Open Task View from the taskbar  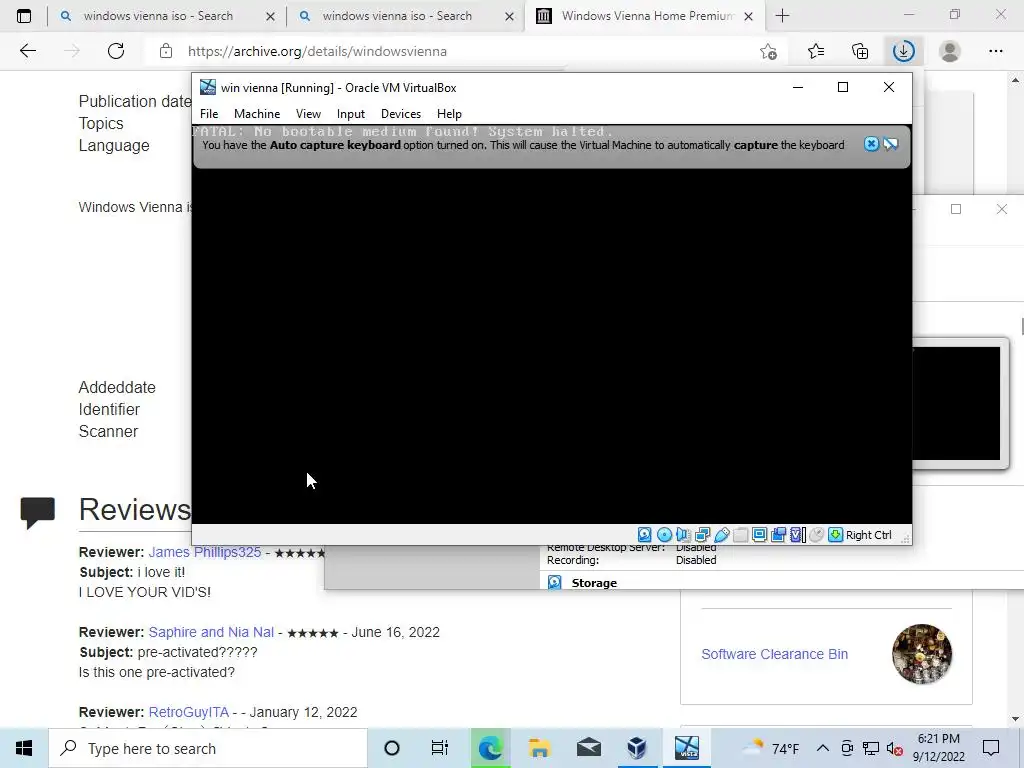click(x=440, y=748)
